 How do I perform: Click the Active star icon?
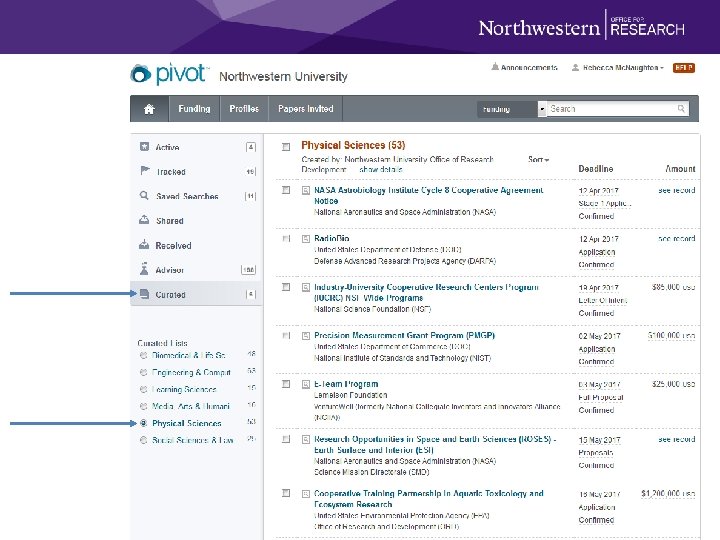pyautogui.click(x=144, y=146)
